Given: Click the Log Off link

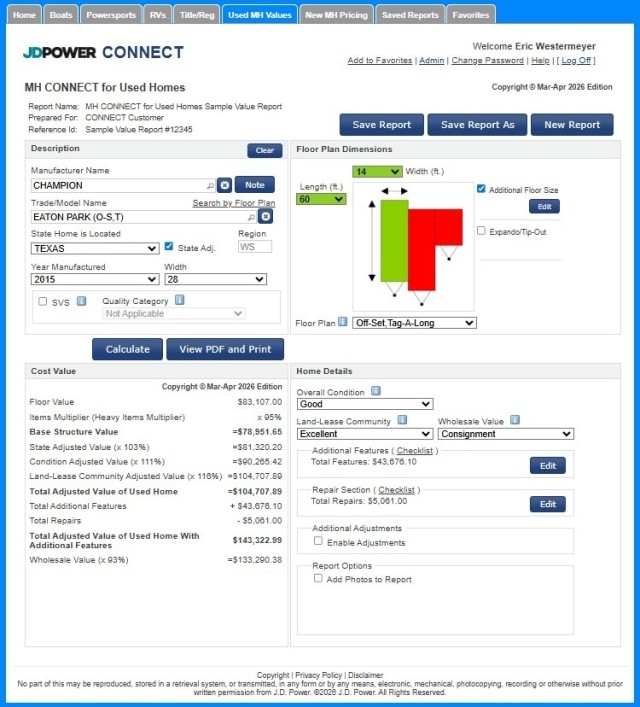Looking at the screenshot, I should pos(576,60).
